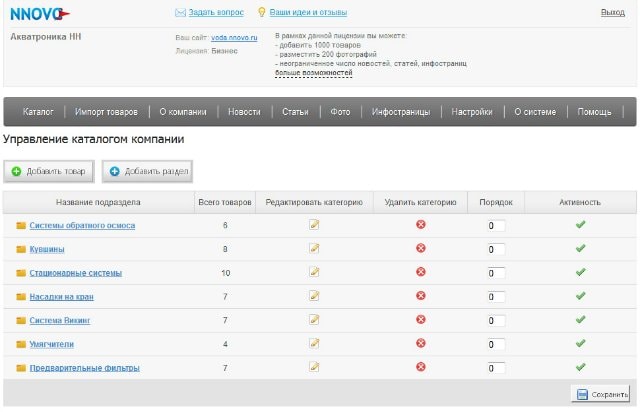Toggle activity checkmark for Система Викинг
This screenshot has height=412, width=640.
(580, 320)
